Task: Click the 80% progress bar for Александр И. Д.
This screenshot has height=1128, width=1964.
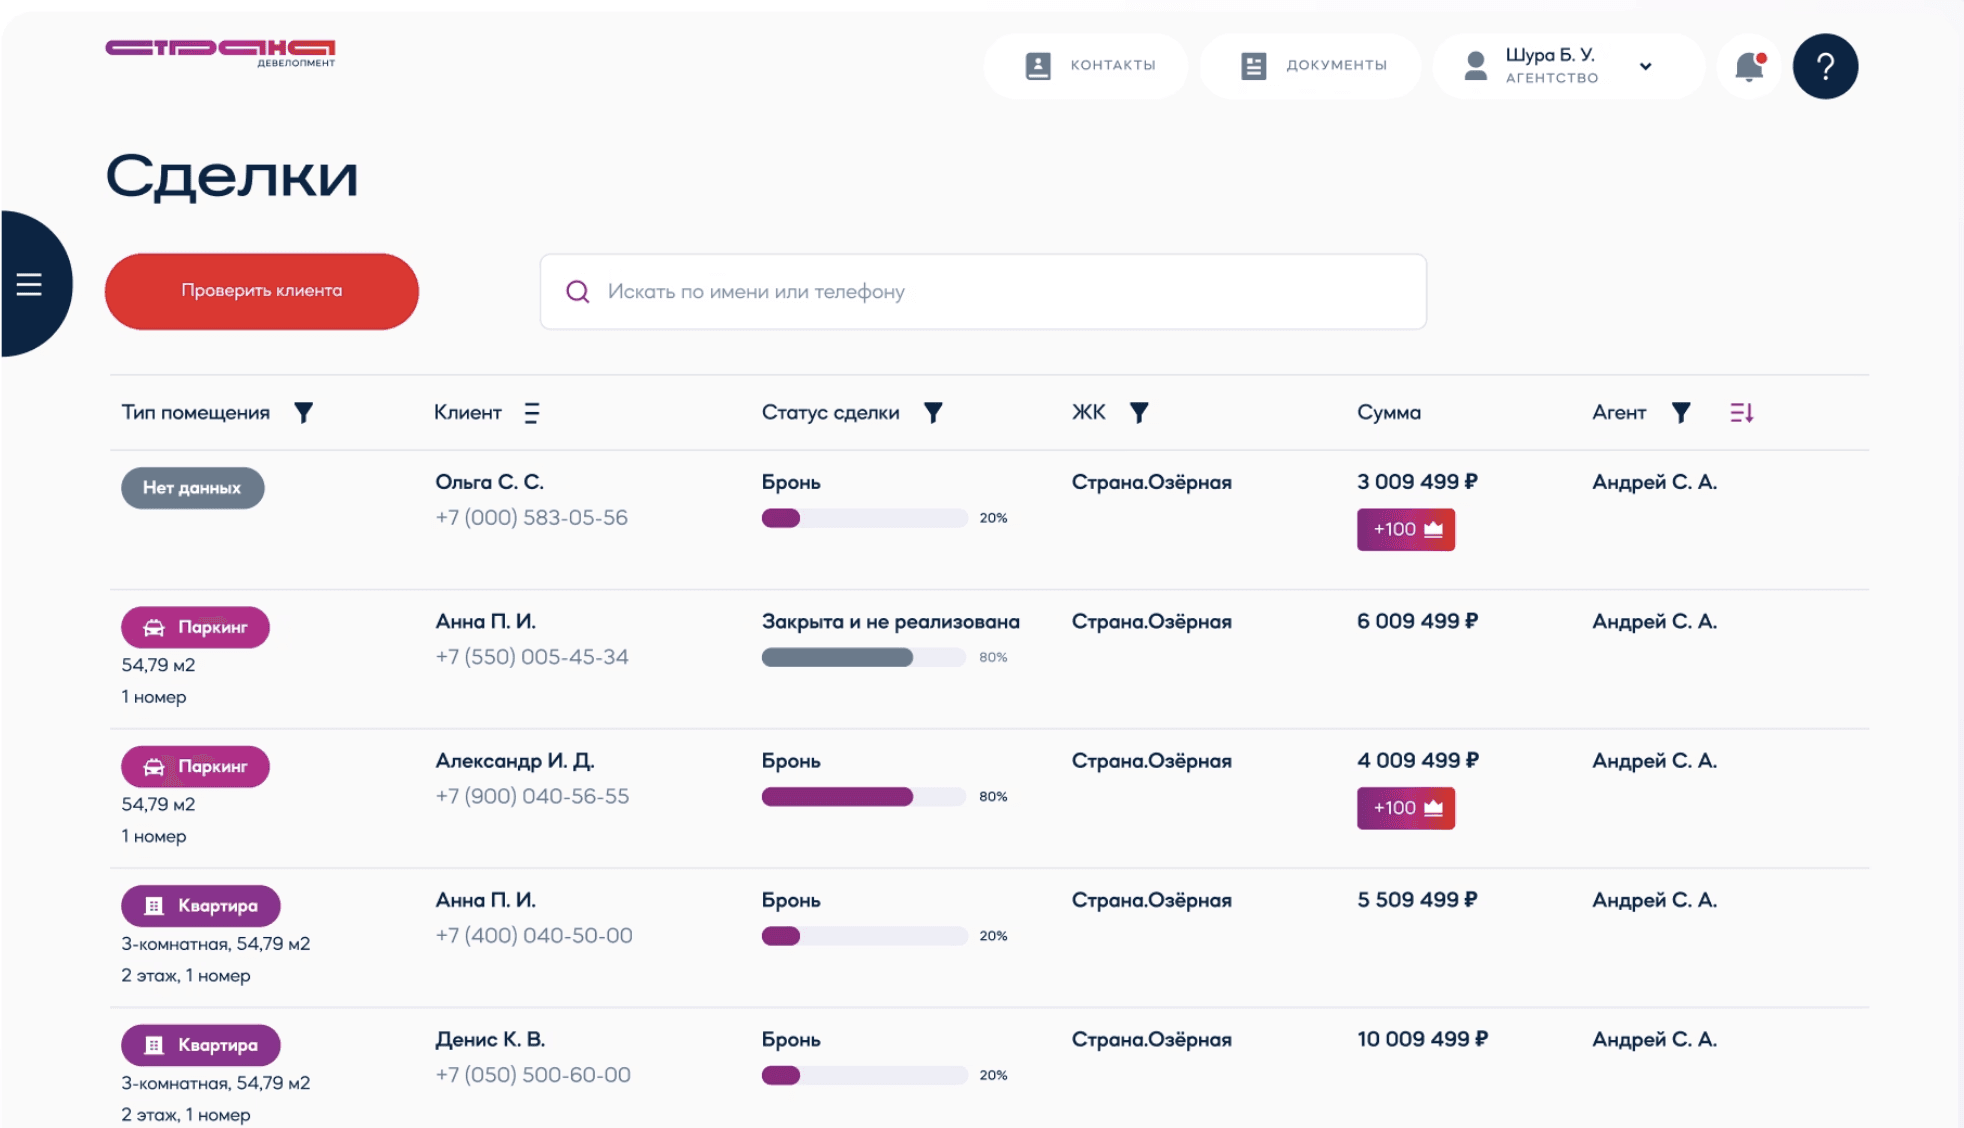Action: 863,797
